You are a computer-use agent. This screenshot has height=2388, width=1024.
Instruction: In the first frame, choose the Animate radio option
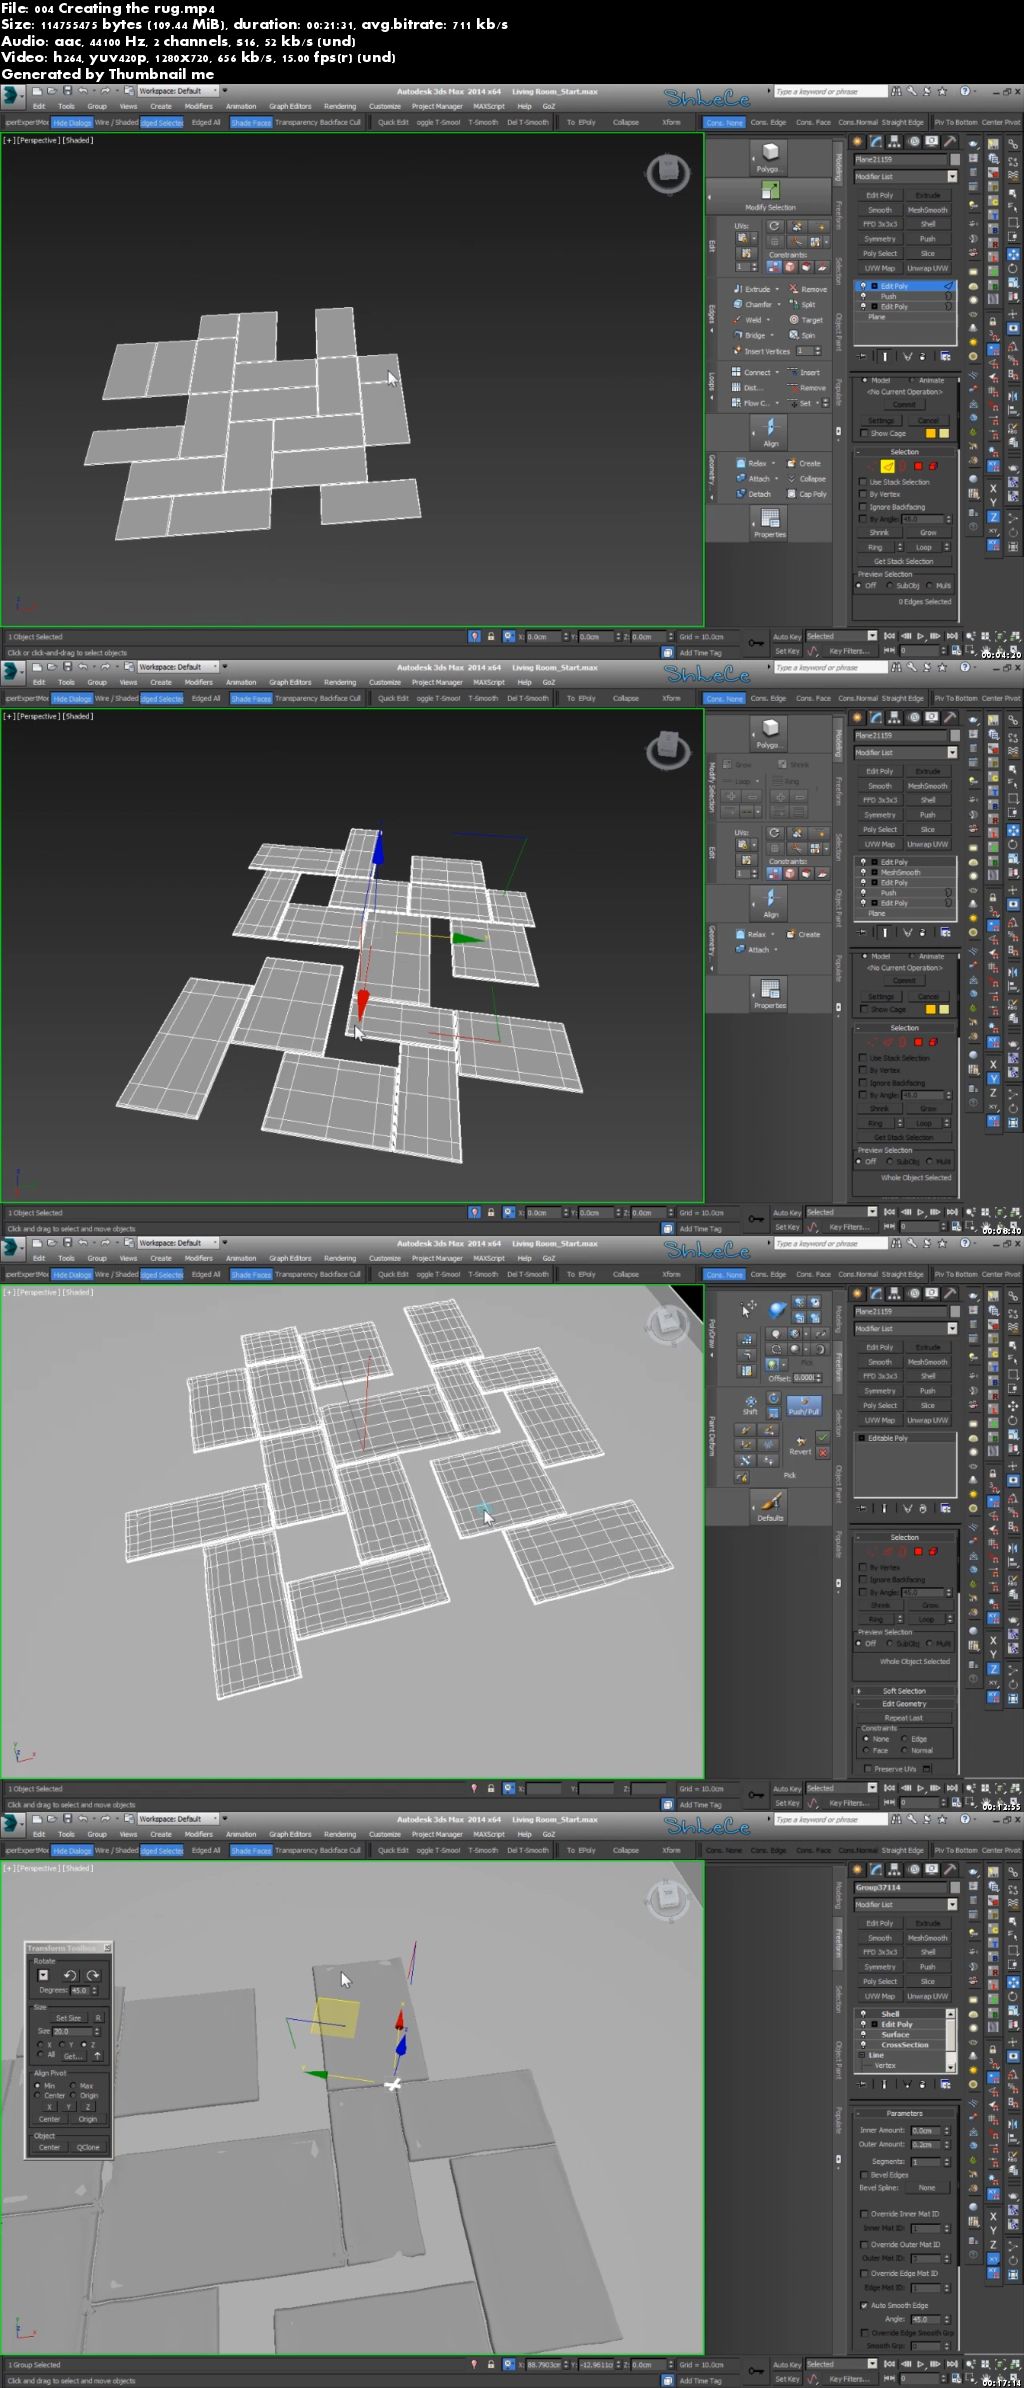[x=926, y=380]
